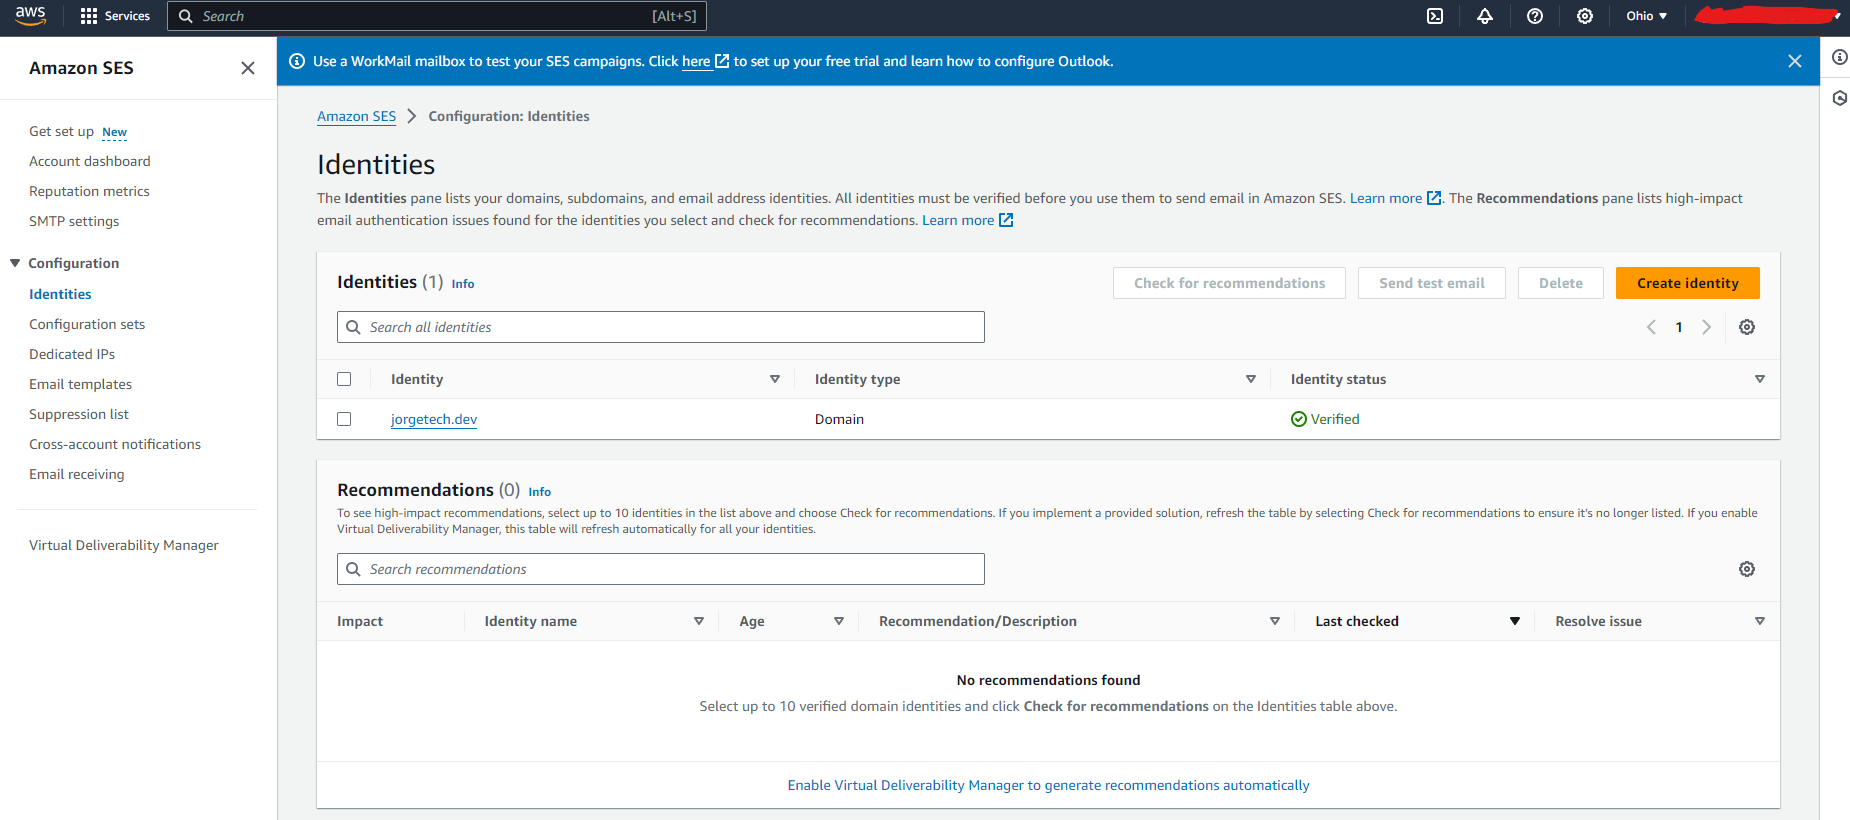Open Cross-account notifications in sidebar
Screen dimensions: 1850x820
(x=115, y=444)
